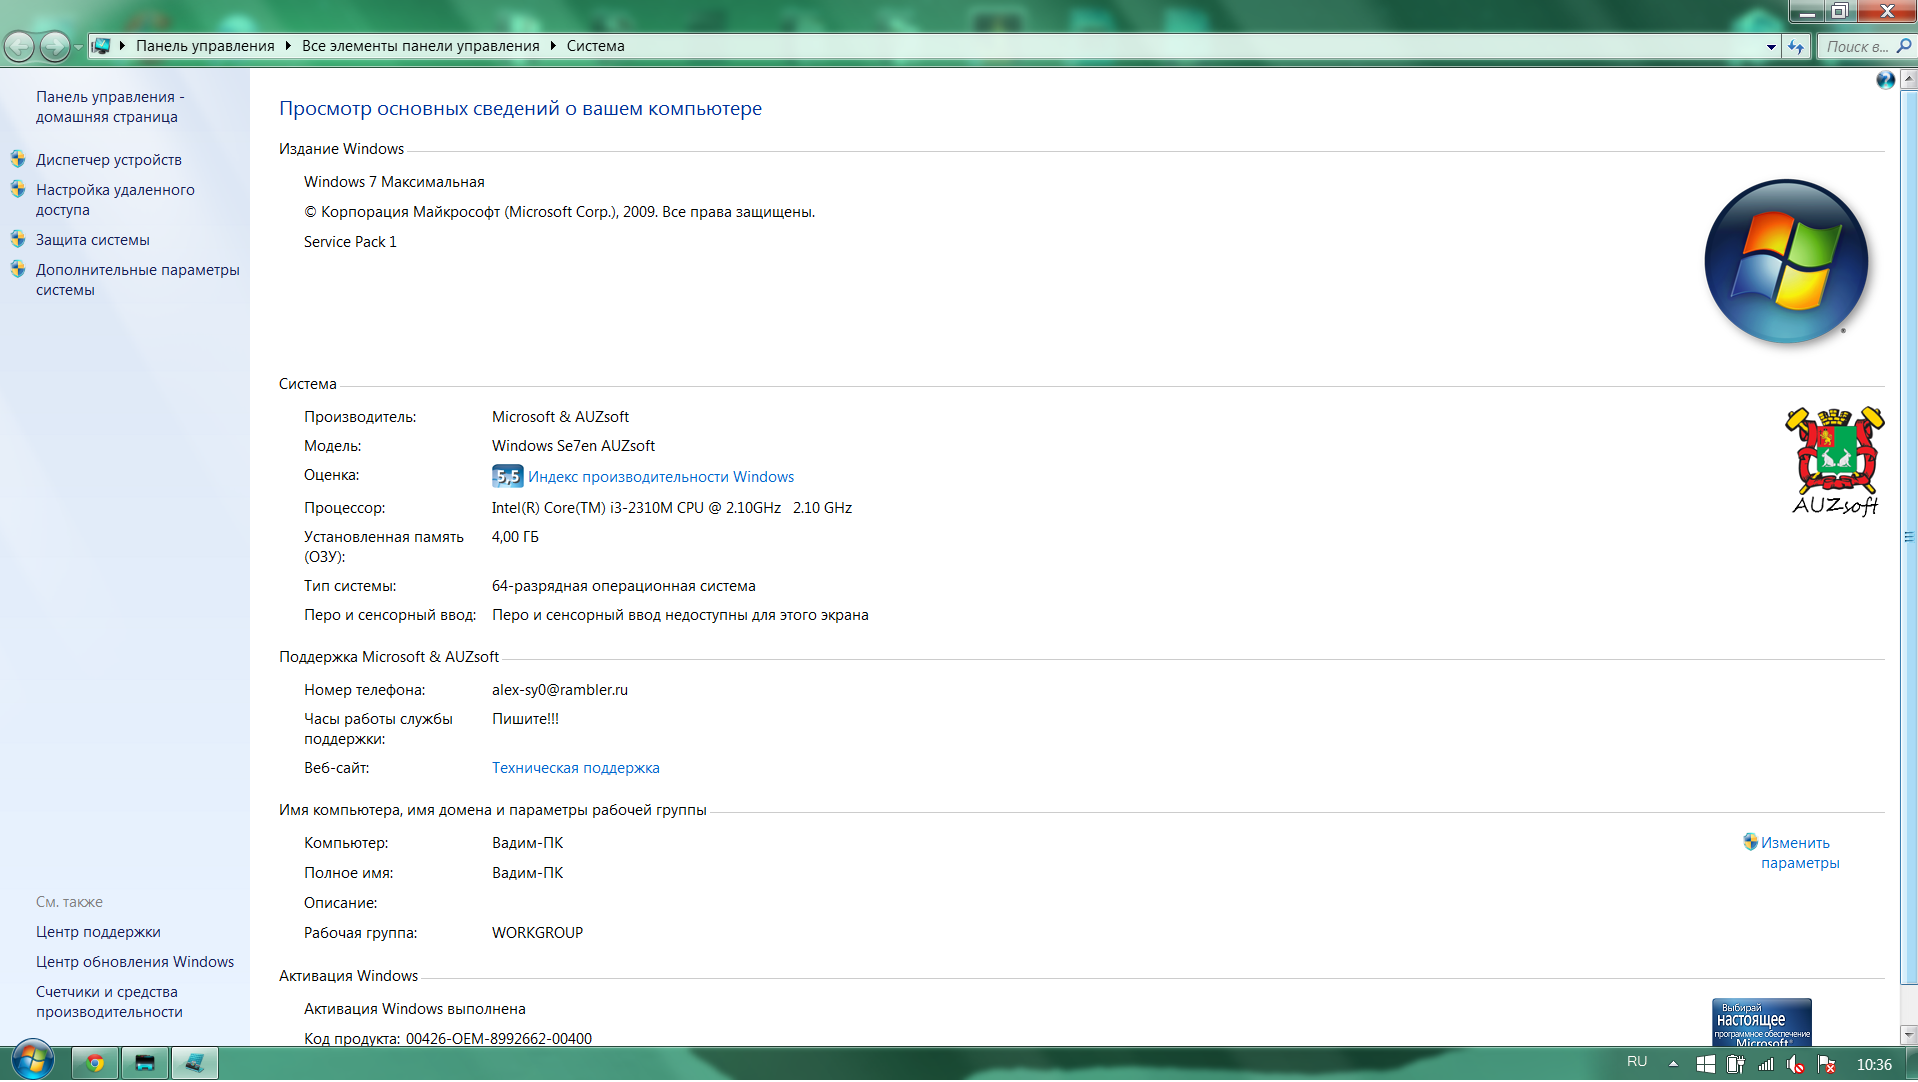
Task: Open Центр поддержки link
Action: [x=98, y=932]
